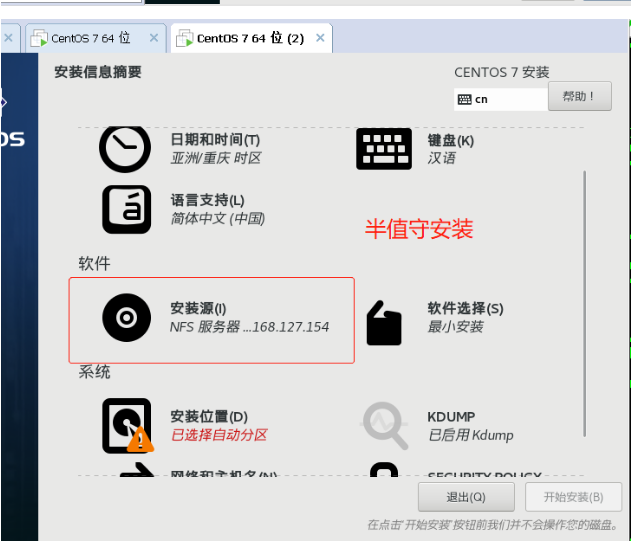The width and height of the screenshot is (632, 546).
Task: Switch to CentOS 7 64 位 tab
Action: point(96,38)
